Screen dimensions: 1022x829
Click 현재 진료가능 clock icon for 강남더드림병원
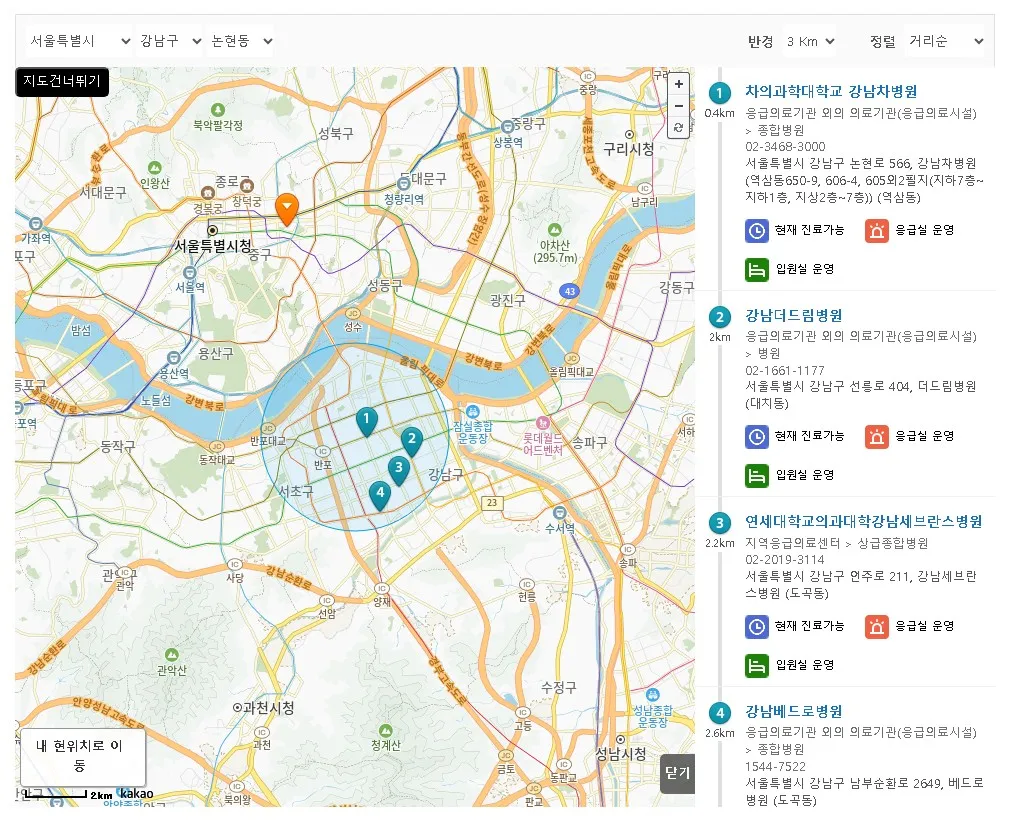[x=757, y=437]
